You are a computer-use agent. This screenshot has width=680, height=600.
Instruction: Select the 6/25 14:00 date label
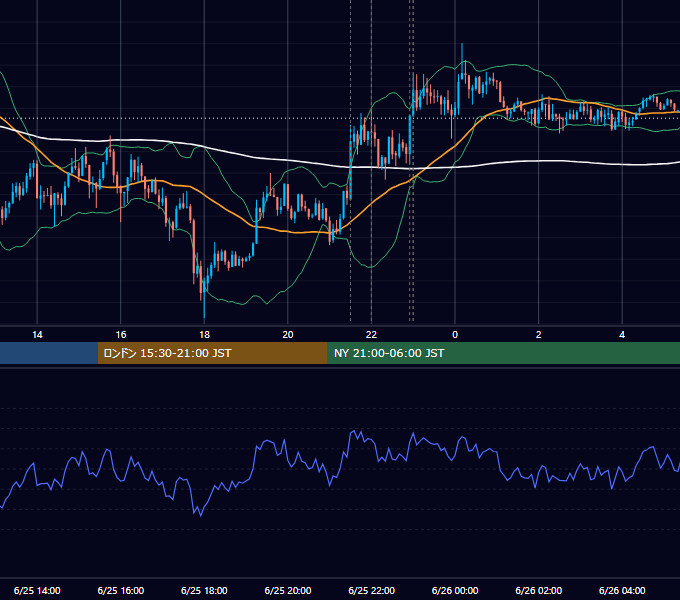[37, 590]
